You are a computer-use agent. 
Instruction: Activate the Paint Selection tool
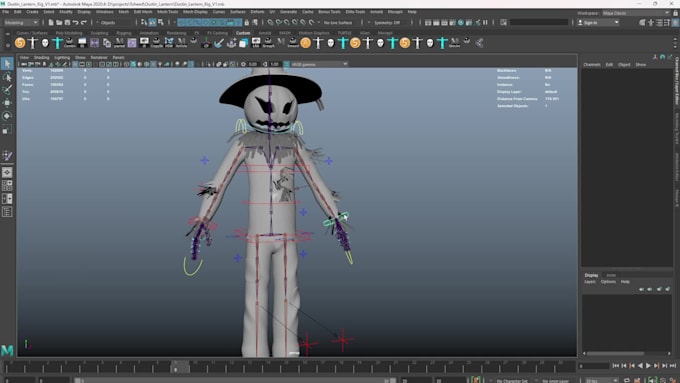tap(7, 90)
